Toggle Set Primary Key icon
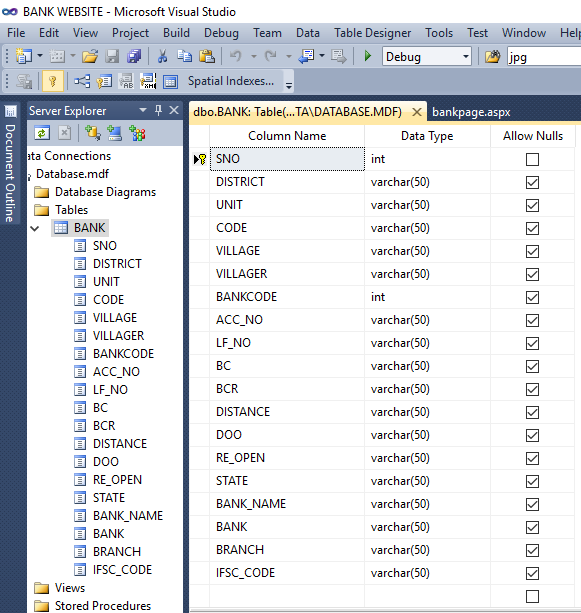The height and width of the screenshot is (613, 581). click(53, 81)
